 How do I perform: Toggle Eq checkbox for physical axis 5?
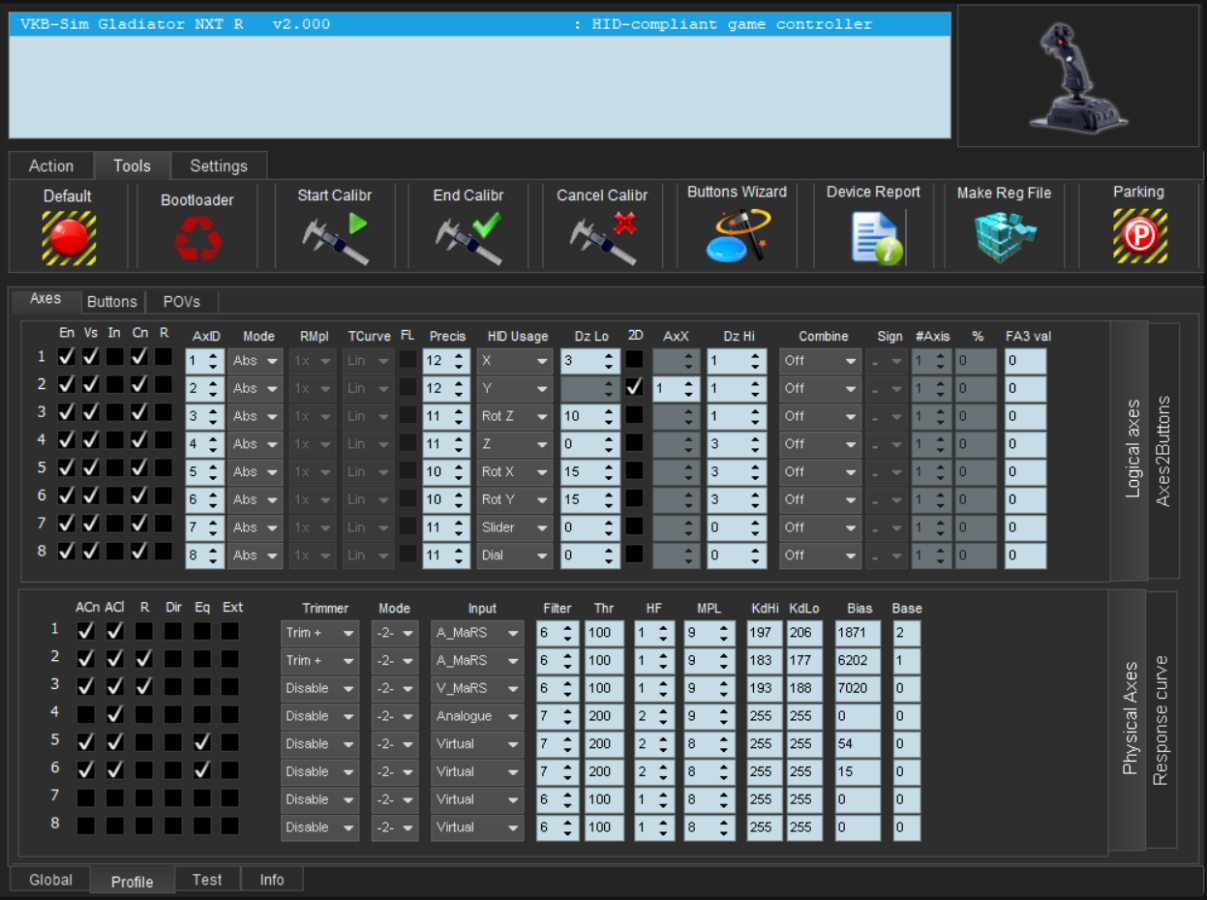coord(202,742)
